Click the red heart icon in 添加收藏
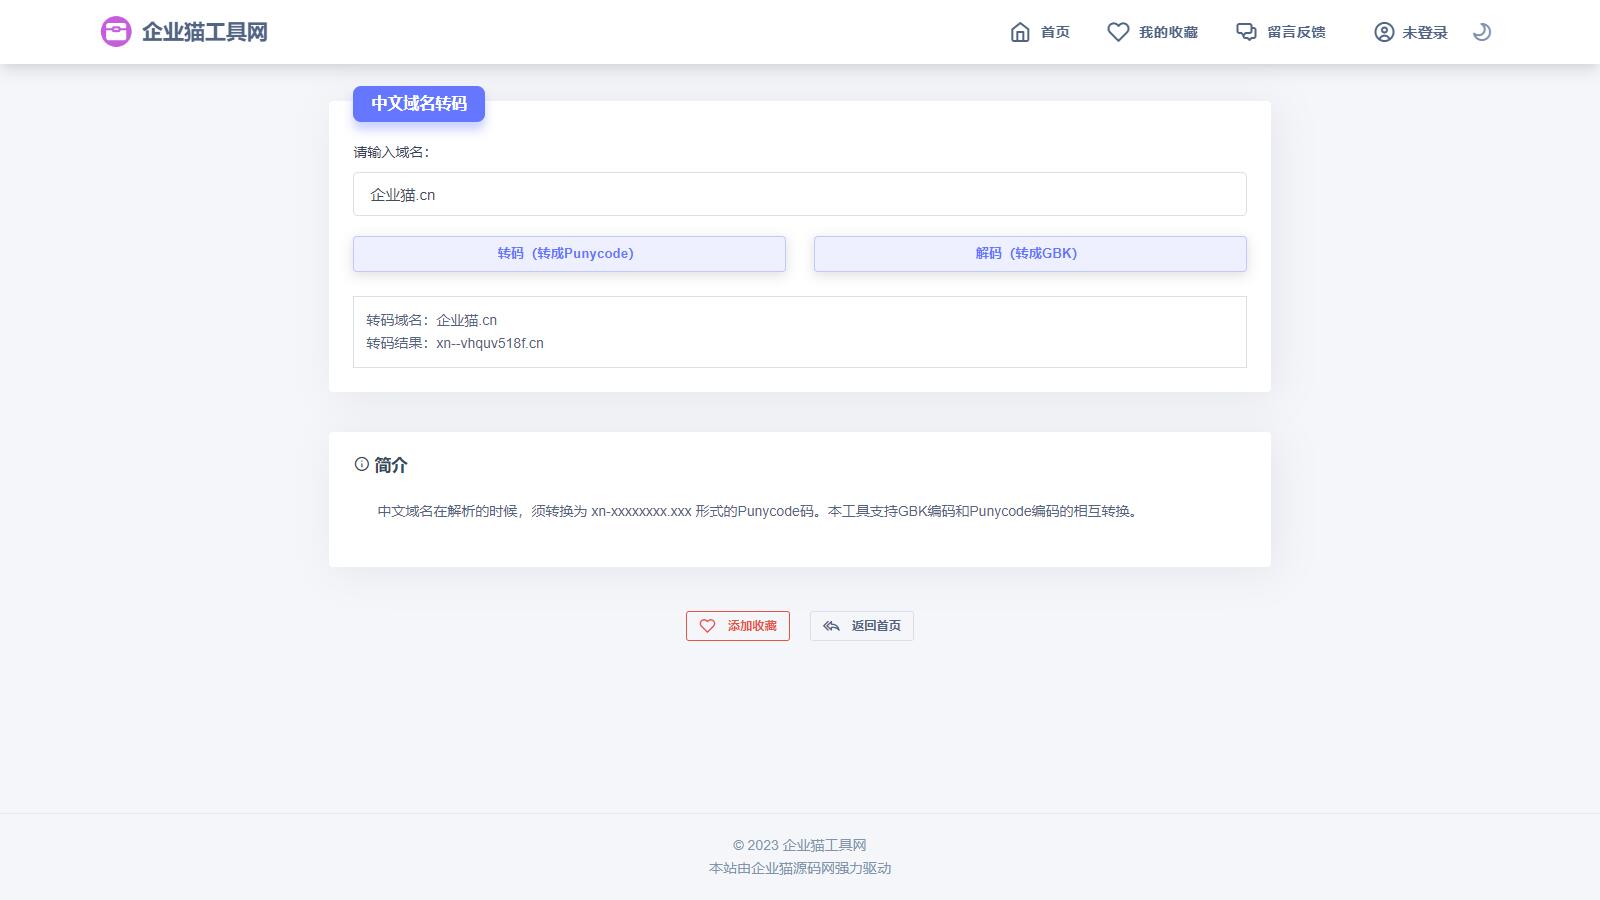Screen dimensions: 1600x900 pyautogui.click(x=708, y=626)
